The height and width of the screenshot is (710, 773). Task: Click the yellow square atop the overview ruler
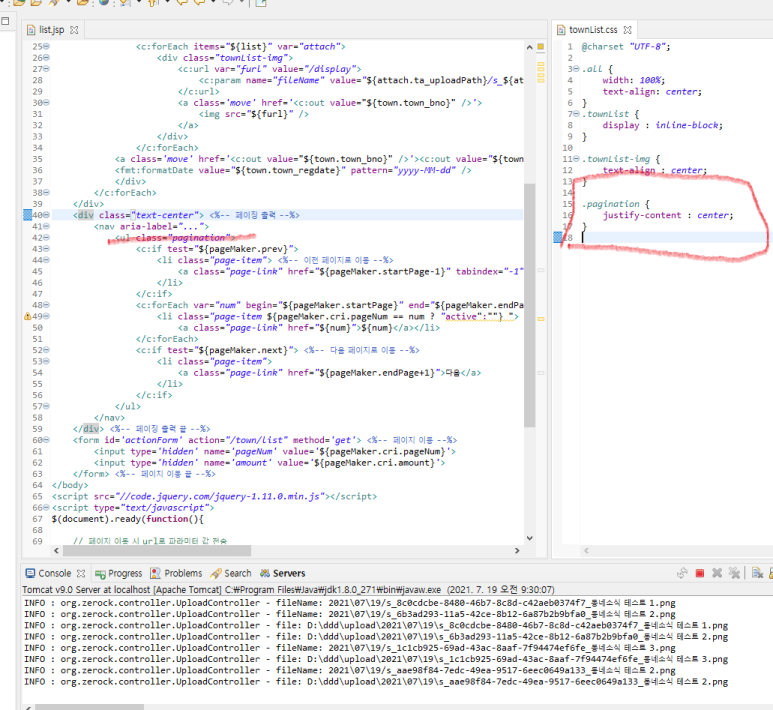point(541,47)
